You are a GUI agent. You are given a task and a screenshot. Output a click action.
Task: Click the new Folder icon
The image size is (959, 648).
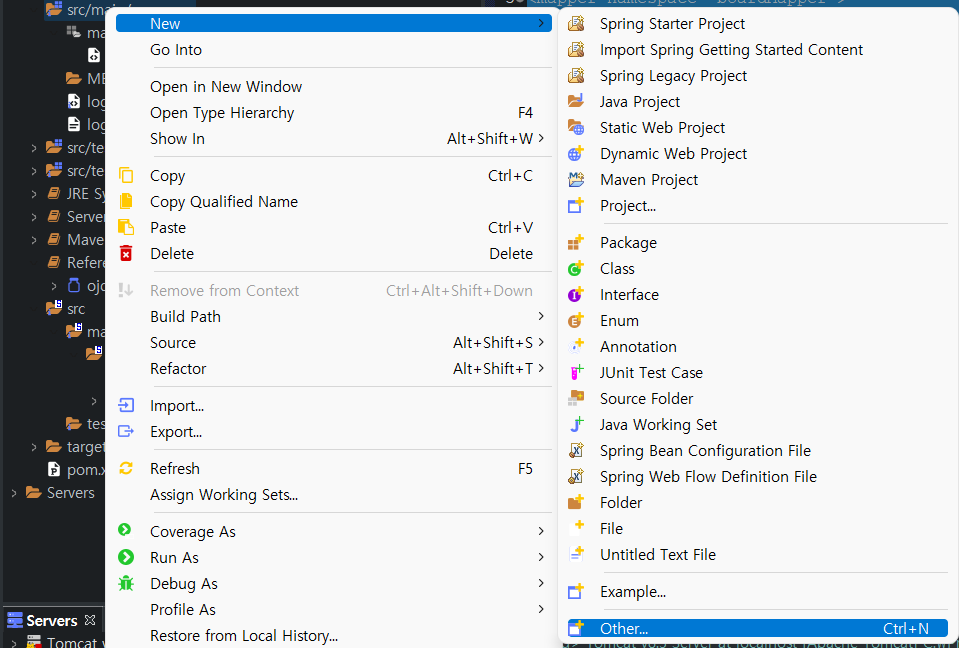click(x=576, y=503)
